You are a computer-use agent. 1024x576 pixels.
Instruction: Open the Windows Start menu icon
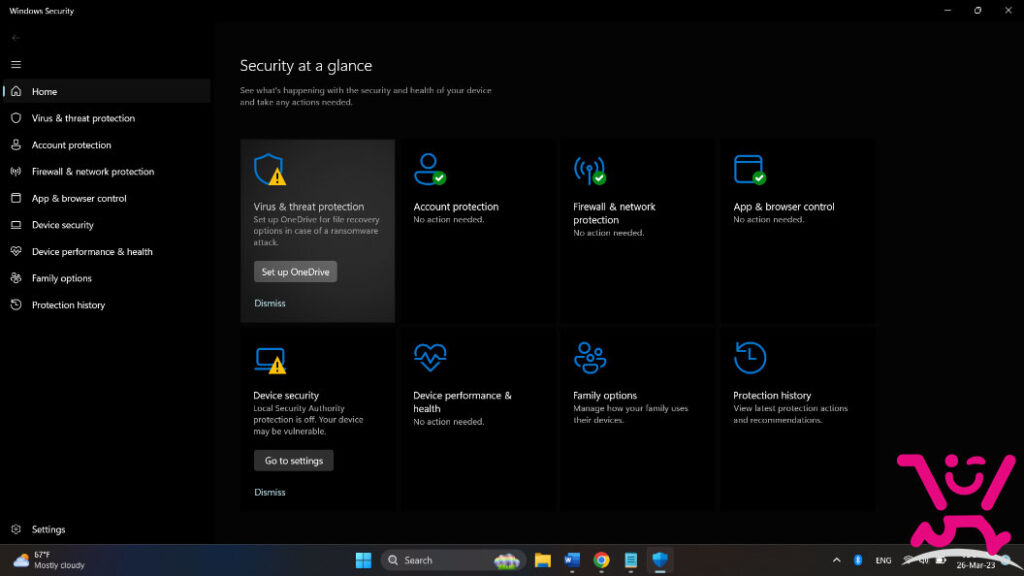(364, 560)
